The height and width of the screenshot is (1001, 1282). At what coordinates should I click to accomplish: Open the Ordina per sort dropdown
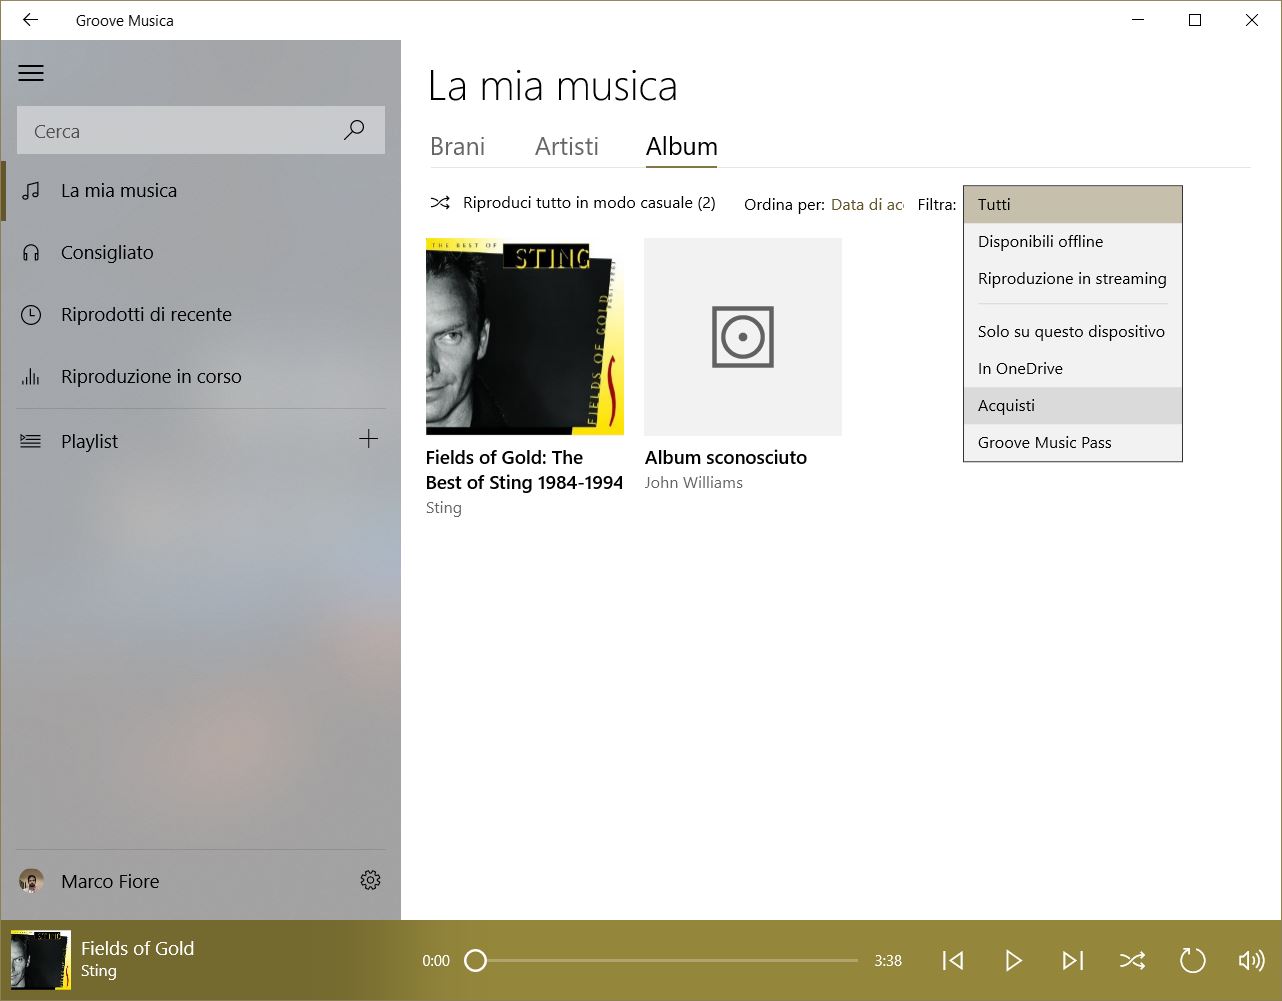point(866,204)
